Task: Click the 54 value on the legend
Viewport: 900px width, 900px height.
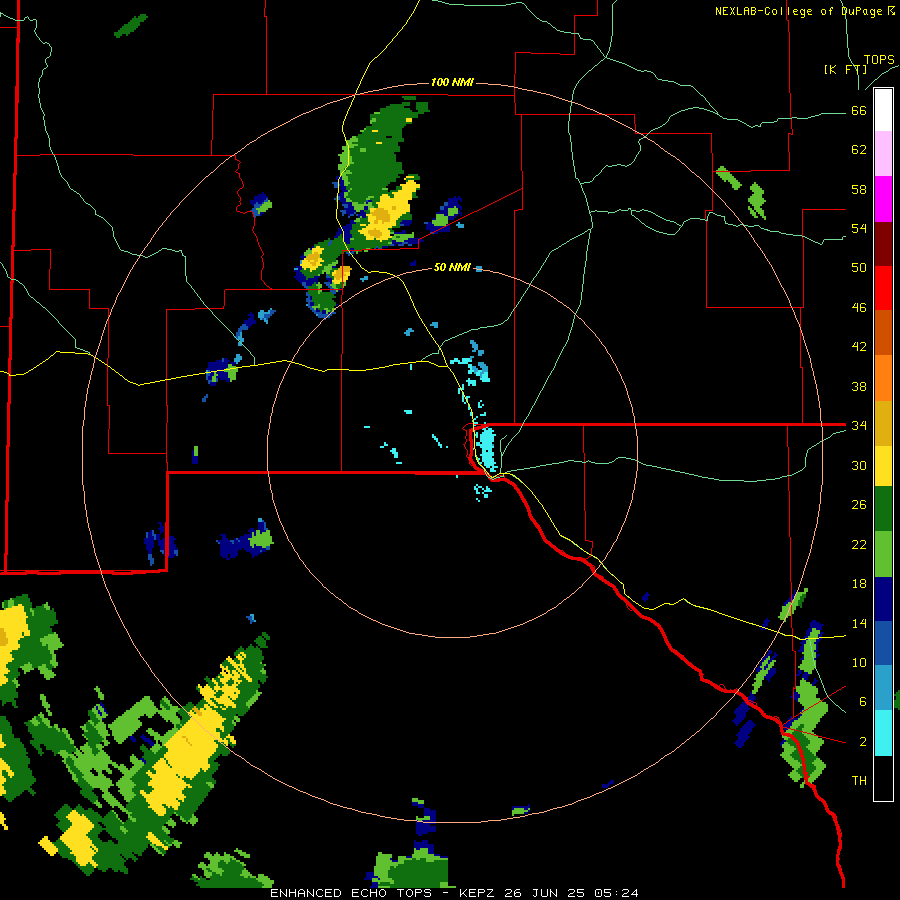Action: 859,228
